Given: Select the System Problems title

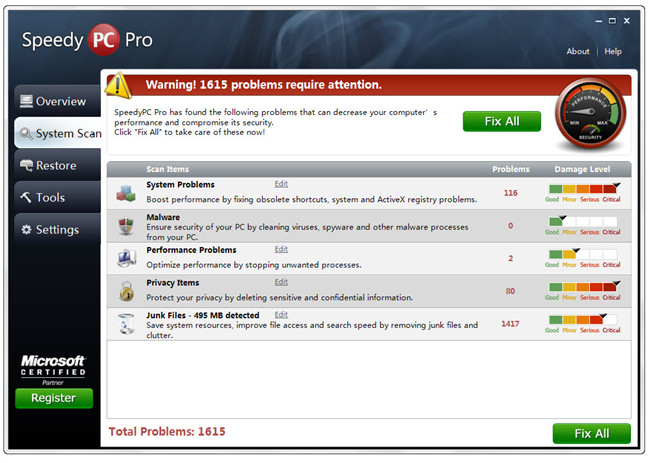Looking at the screenshot, I should click(180, 184).
